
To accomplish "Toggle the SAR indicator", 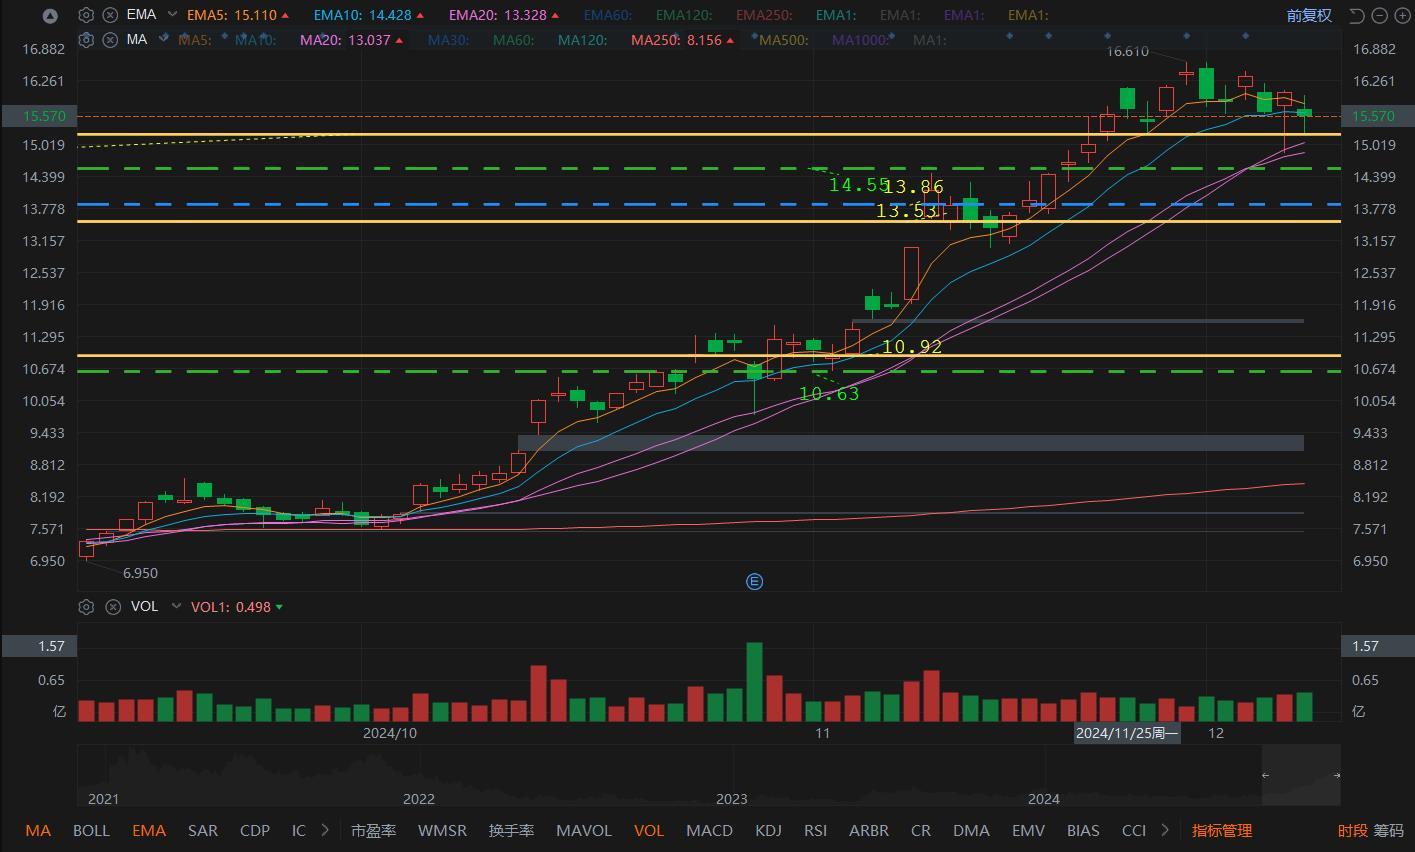I will pos(203,830).
